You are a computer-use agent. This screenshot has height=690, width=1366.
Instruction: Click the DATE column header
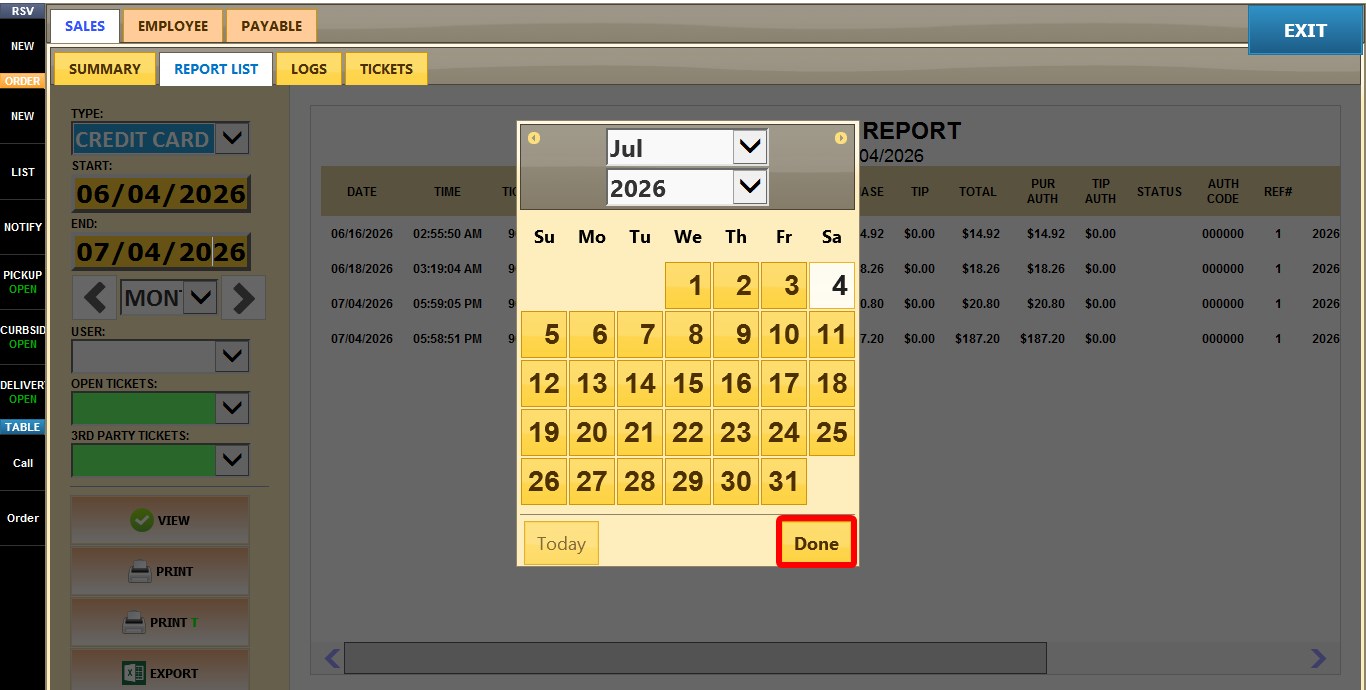click(362, 192)
